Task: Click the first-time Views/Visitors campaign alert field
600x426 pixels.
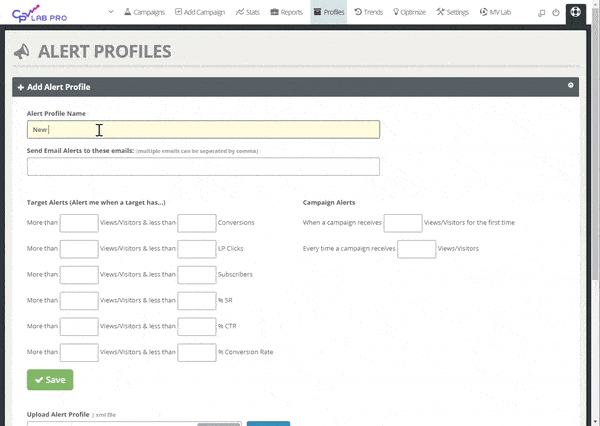Action: click(402, 223)
